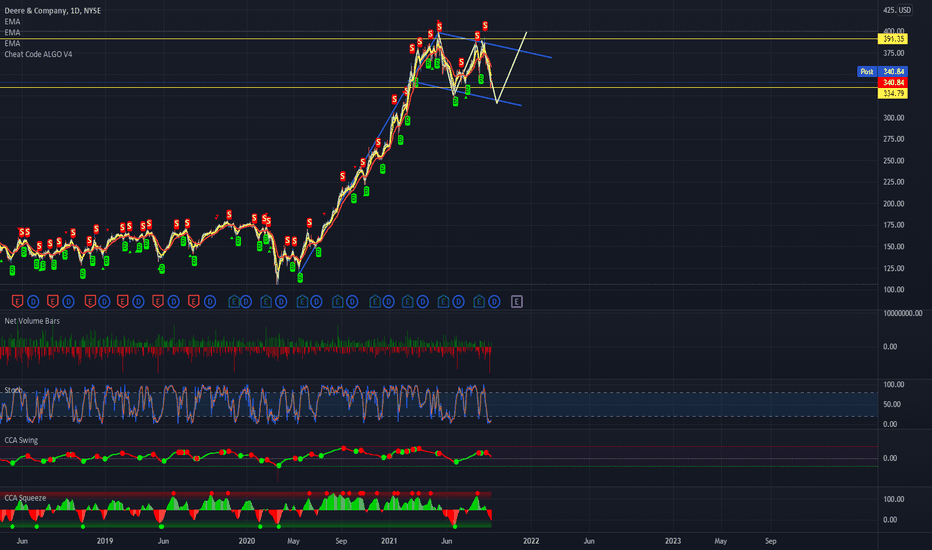Screen dimensions: 932x550
Task: Click the yellow 391.35 price label
Action: [x=893, y=39]
